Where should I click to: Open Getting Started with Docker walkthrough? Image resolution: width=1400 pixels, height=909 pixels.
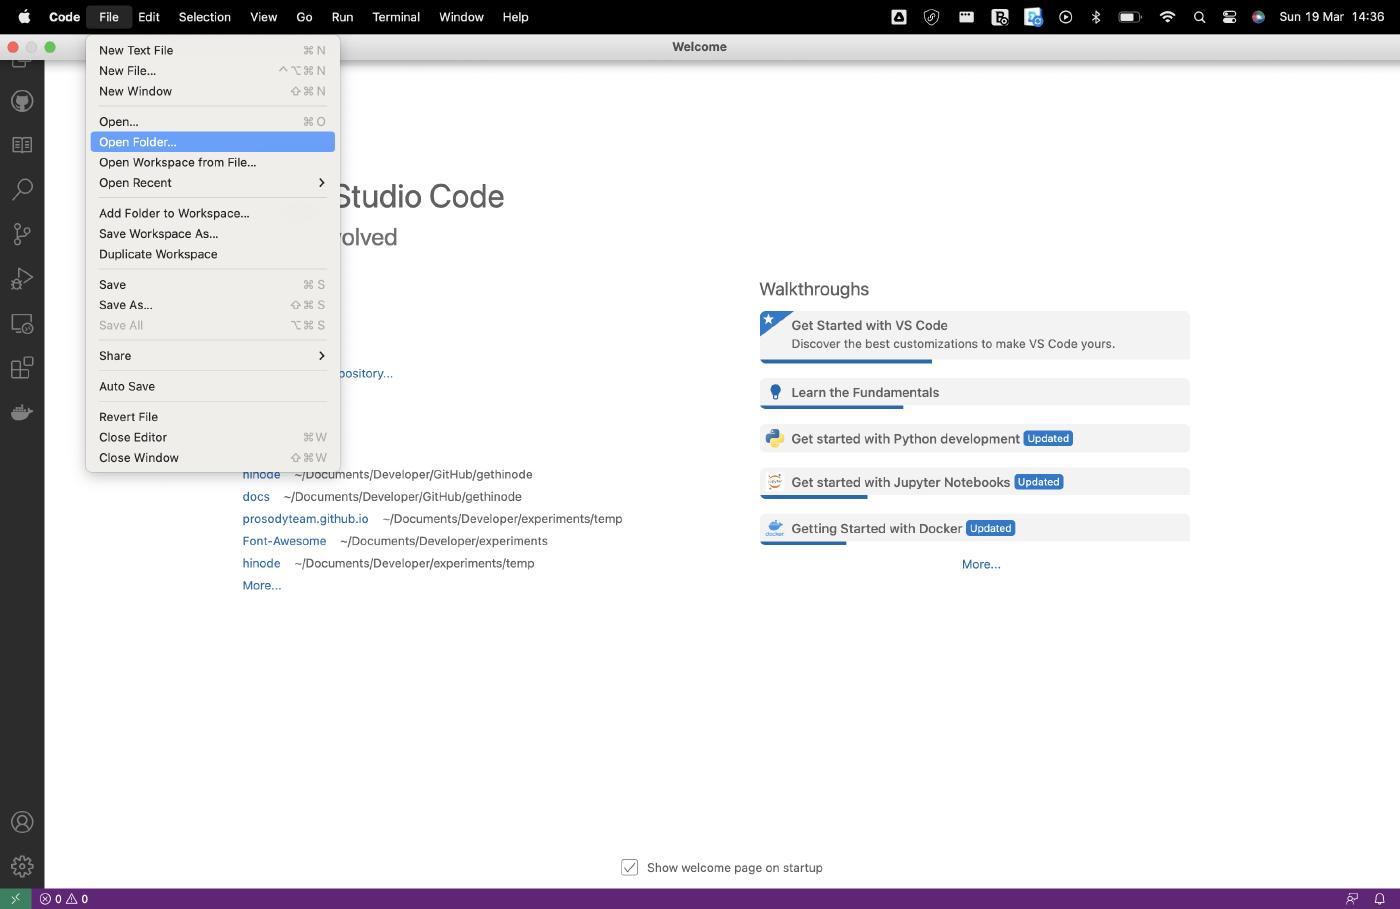(974, 529)
